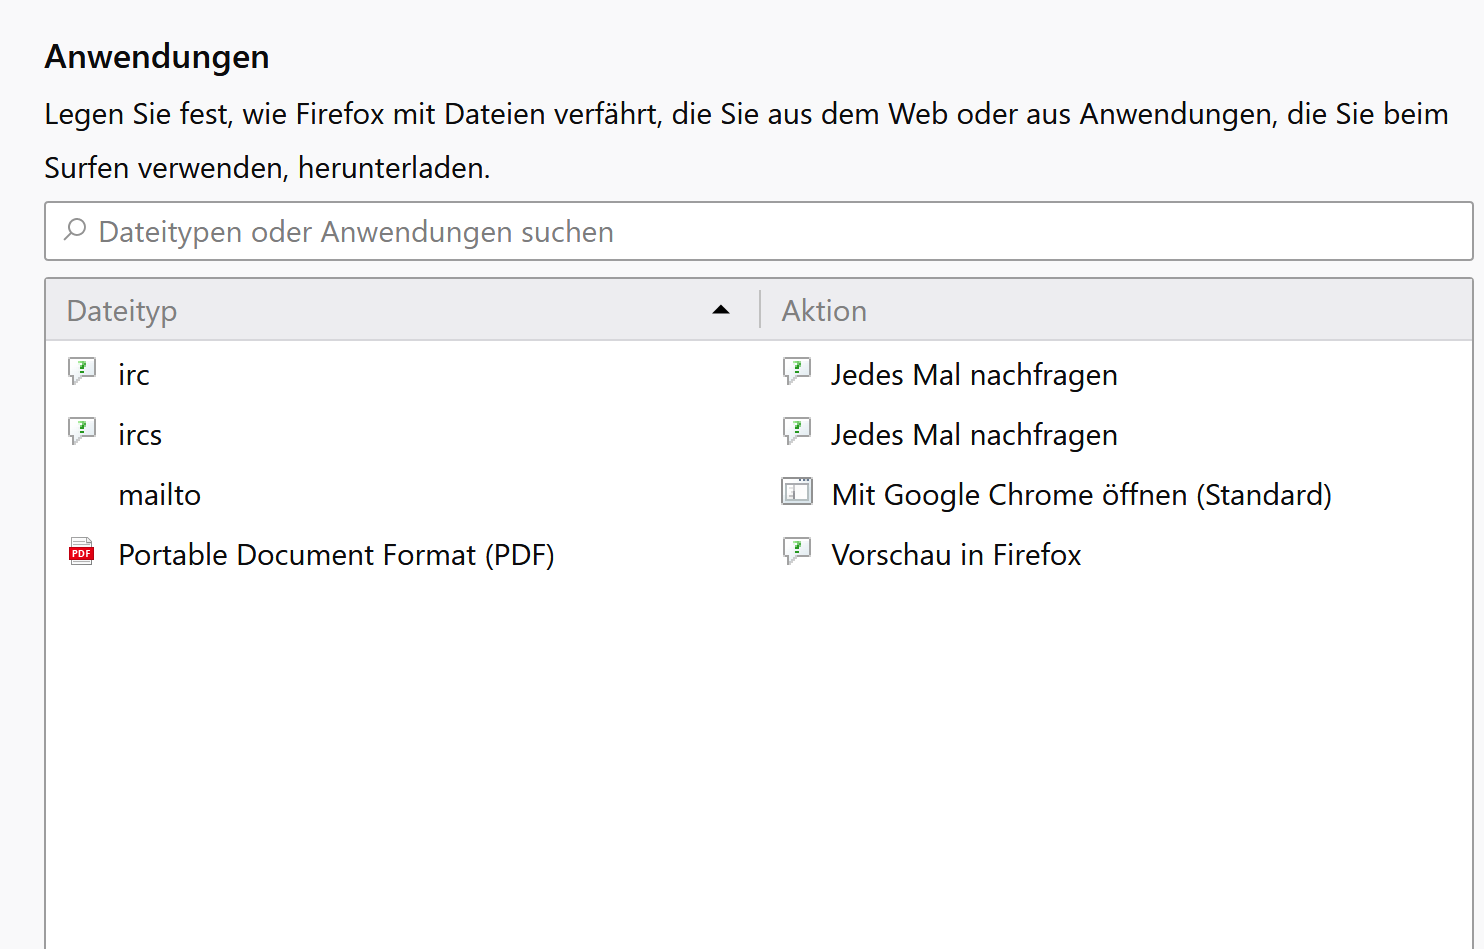Viewport: 1484px width, 949px height.
Task: Click the irc file type icon
Action: (81, 372)
